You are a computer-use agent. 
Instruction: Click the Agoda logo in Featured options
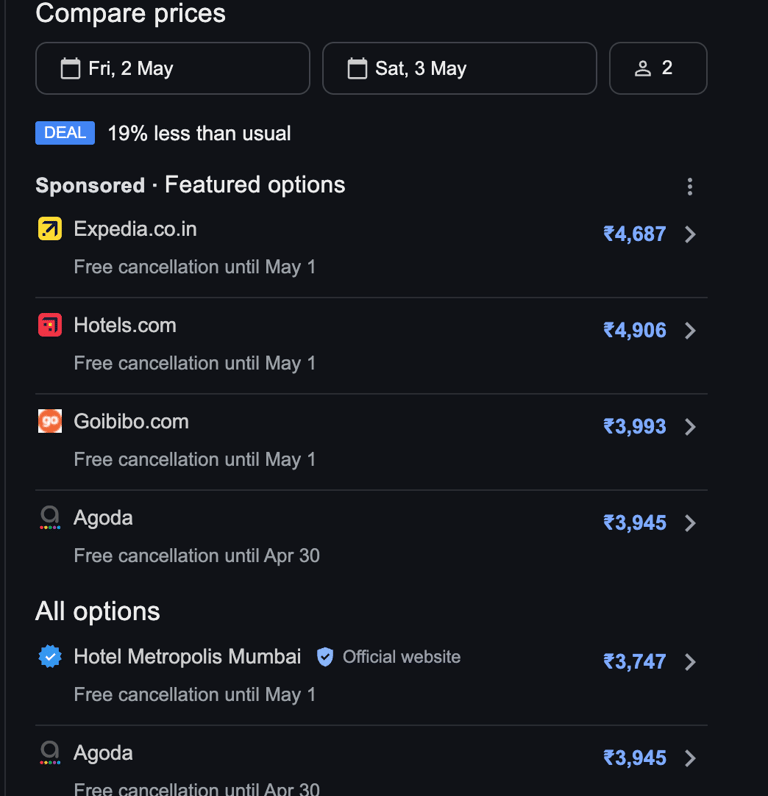(50, 518)
